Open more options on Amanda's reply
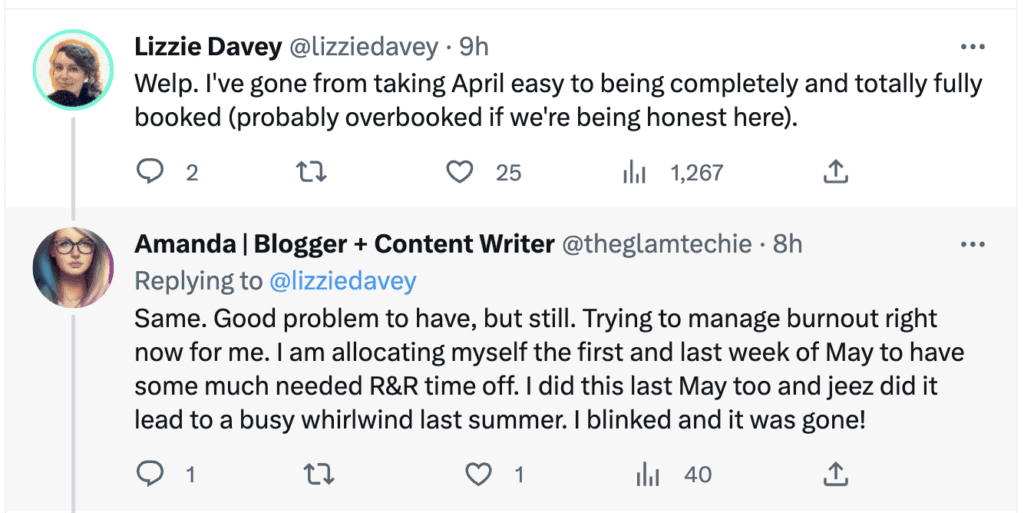 pos(972,244)
